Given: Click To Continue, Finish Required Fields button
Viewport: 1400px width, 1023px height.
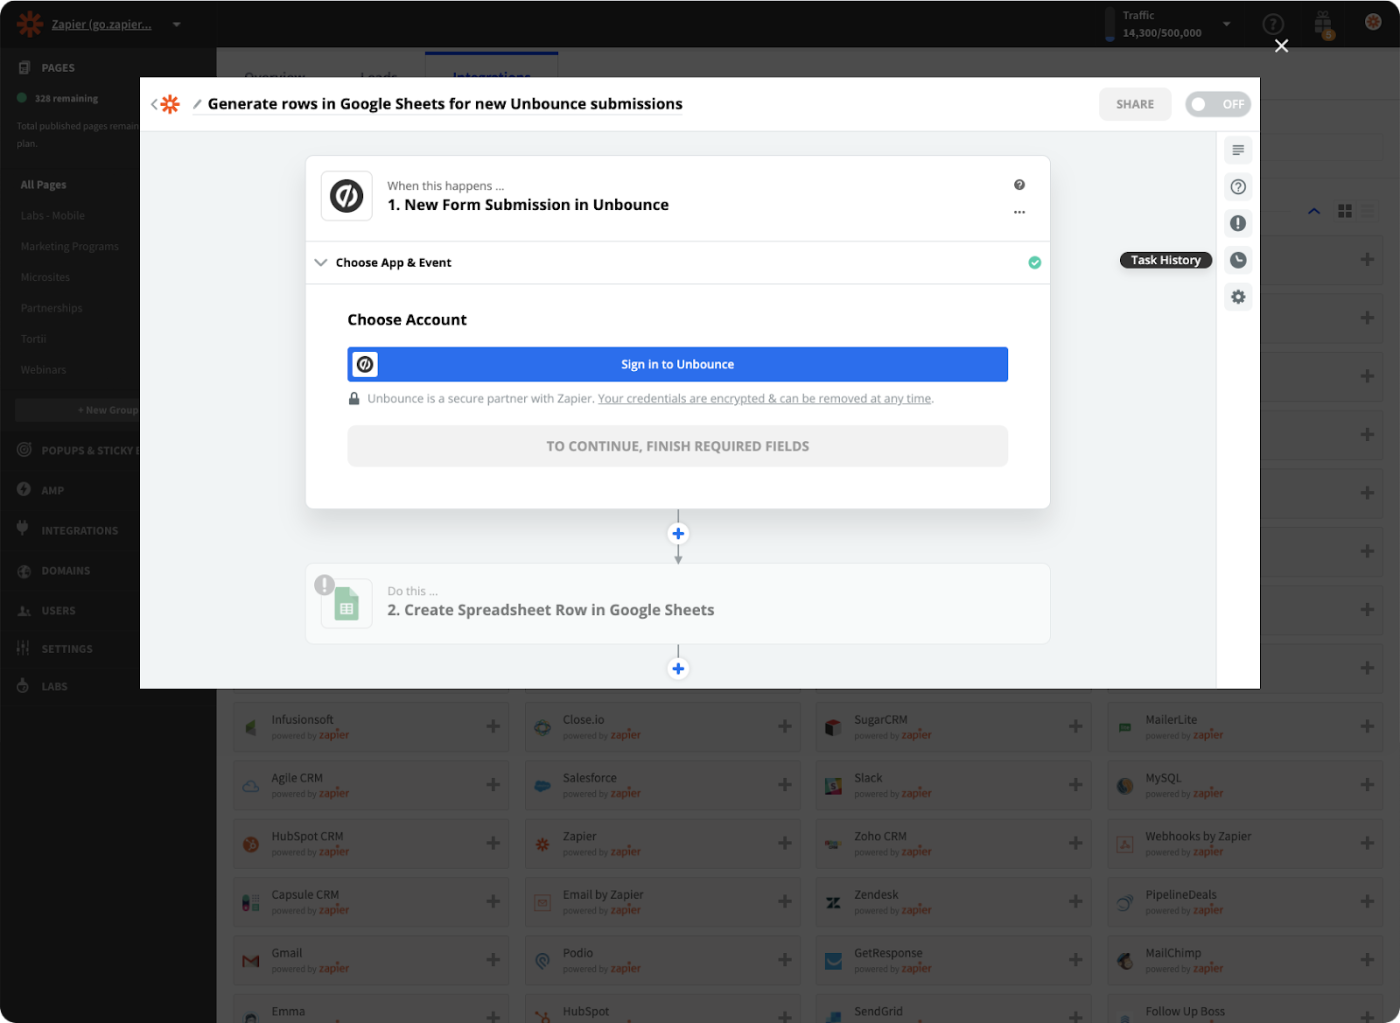Looking at the screenshot, I should pyautogui.click(x=677, y=446).
